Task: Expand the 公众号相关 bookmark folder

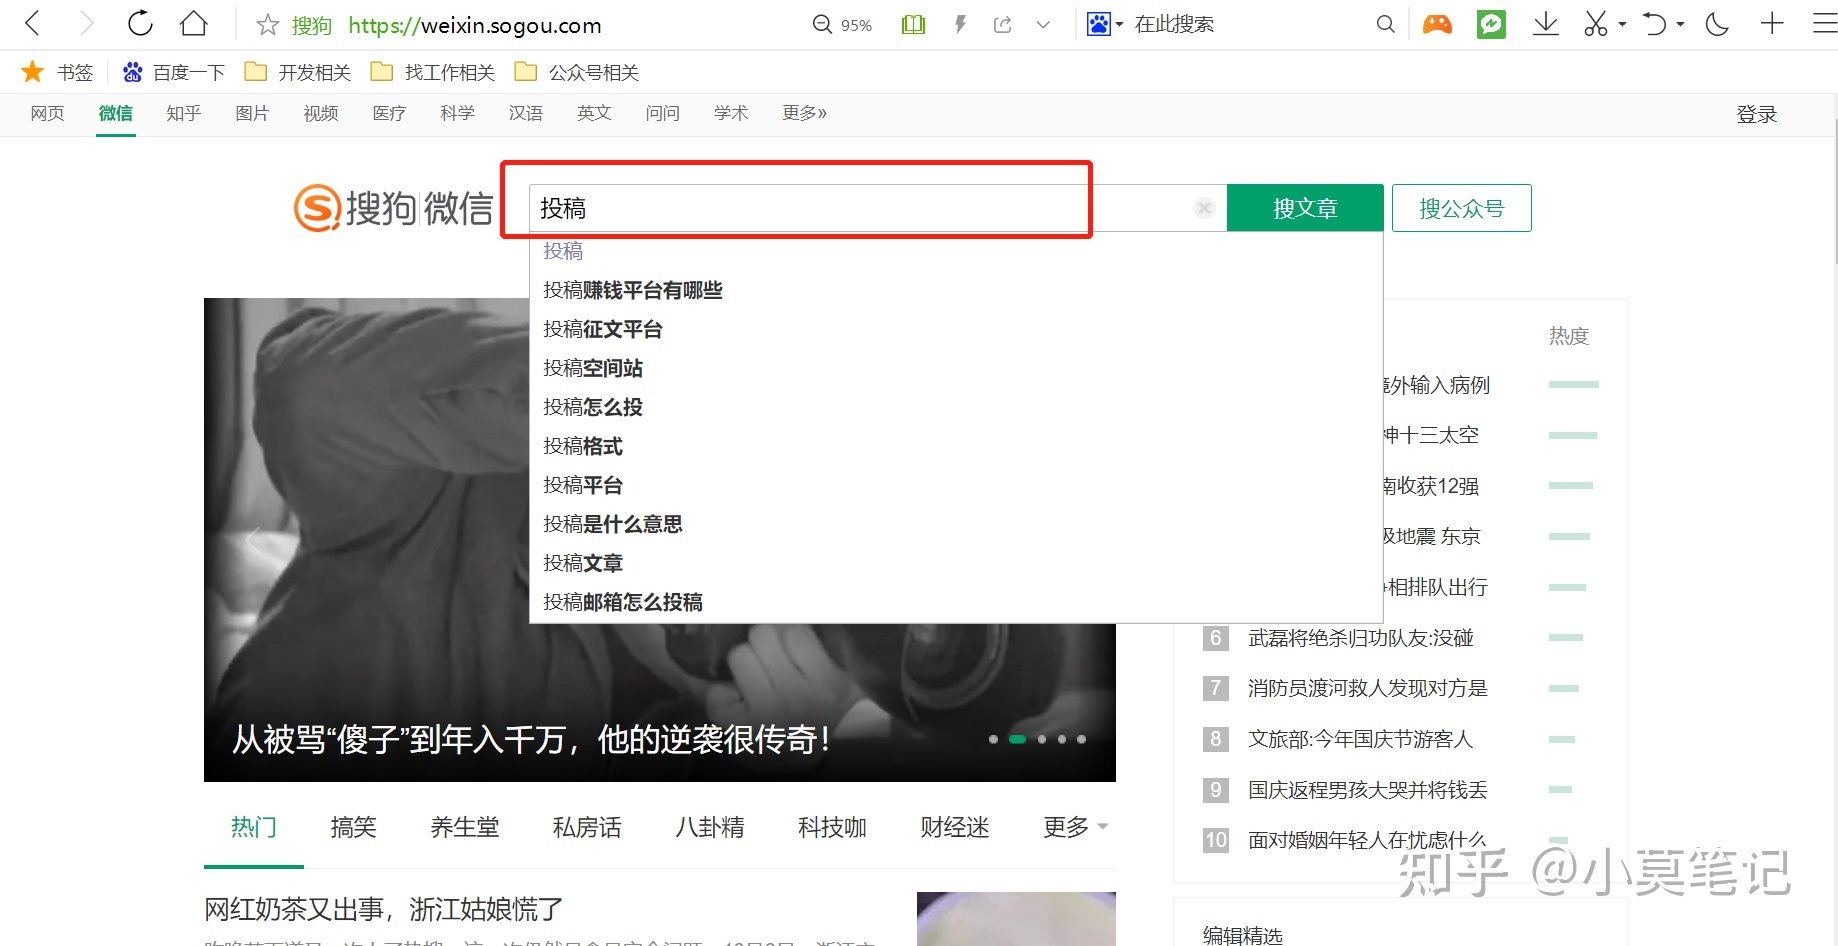Action: click(577, 72)
